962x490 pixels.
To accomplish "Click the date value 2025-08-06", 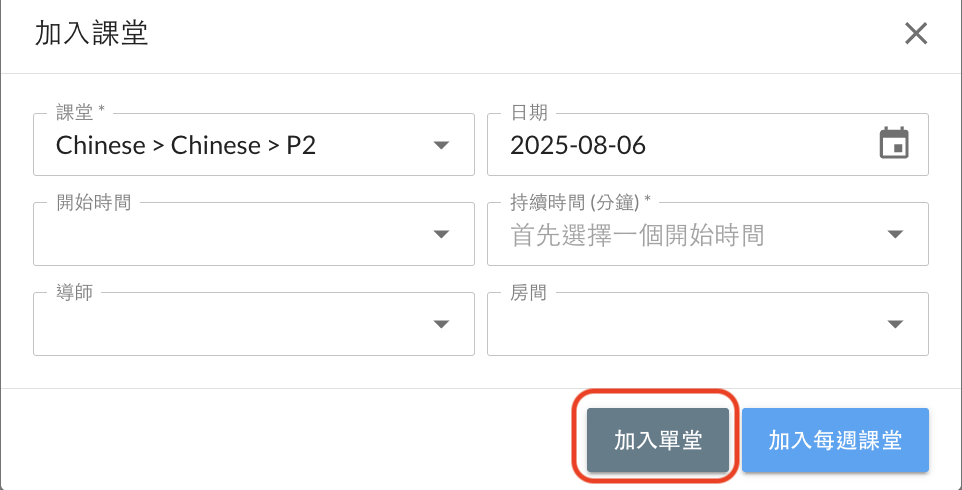I will click(x=577, y=145).
